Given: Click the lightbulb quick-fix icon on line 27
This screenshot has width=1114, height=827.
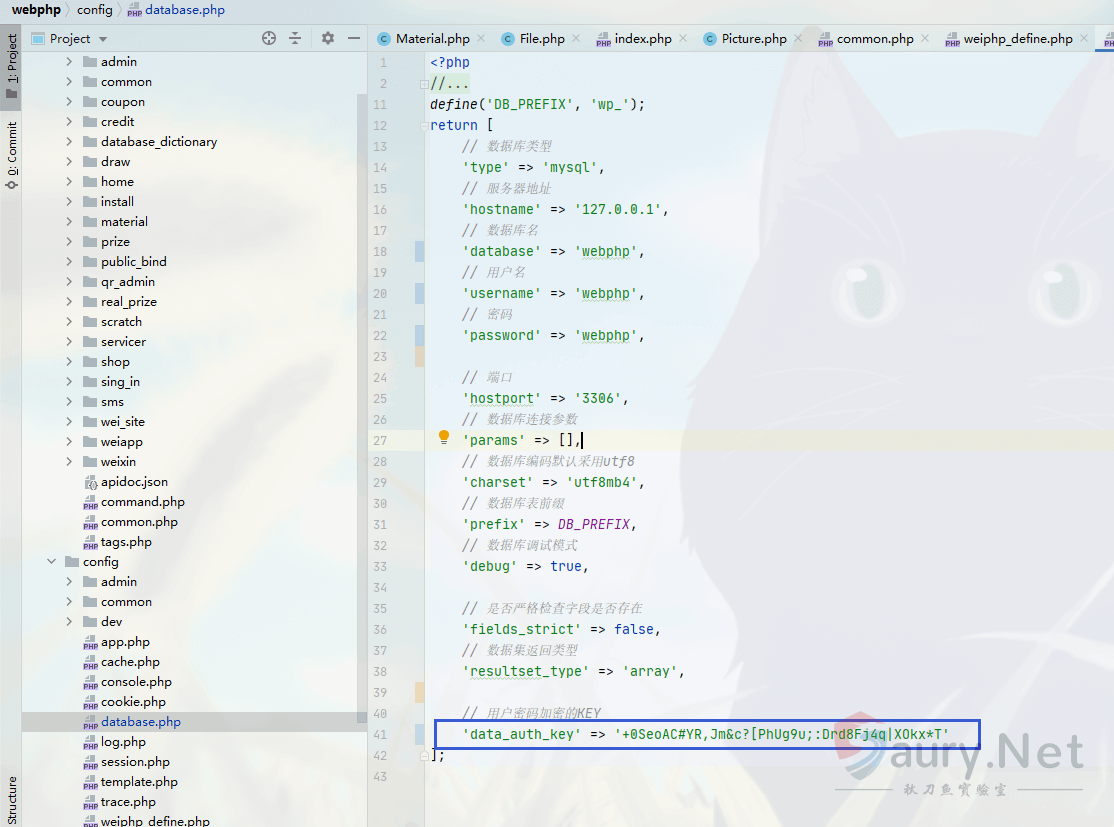Looking at the screenshot, I should 445,438.
